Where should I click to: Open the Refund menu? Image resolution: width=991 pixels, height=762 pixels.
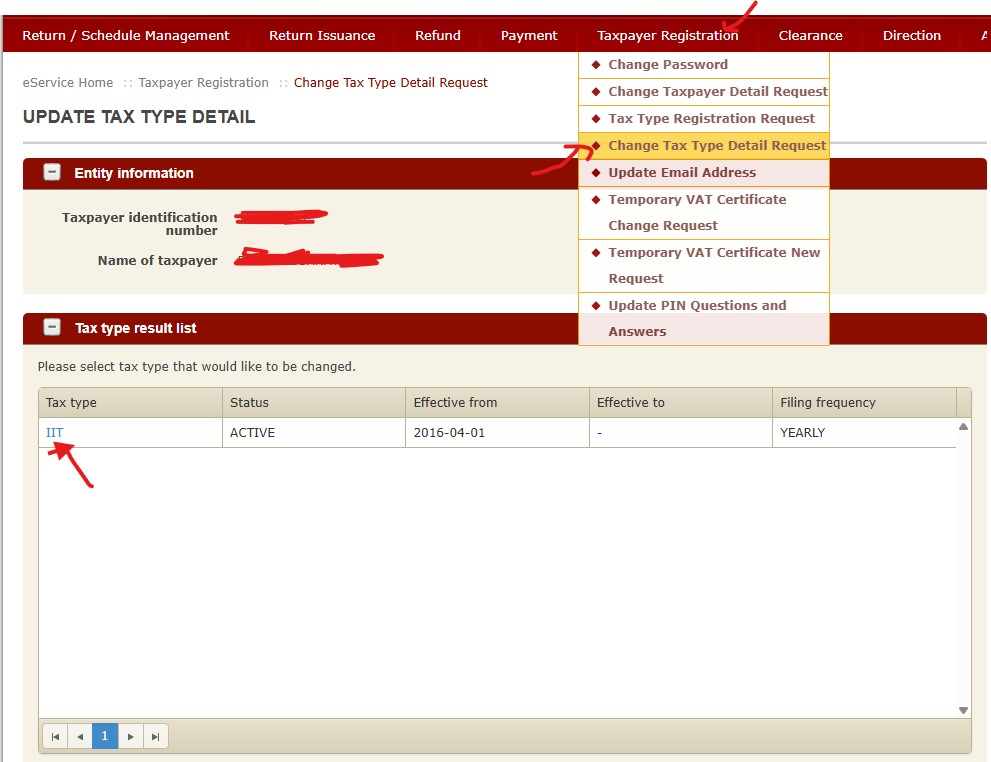438,36
